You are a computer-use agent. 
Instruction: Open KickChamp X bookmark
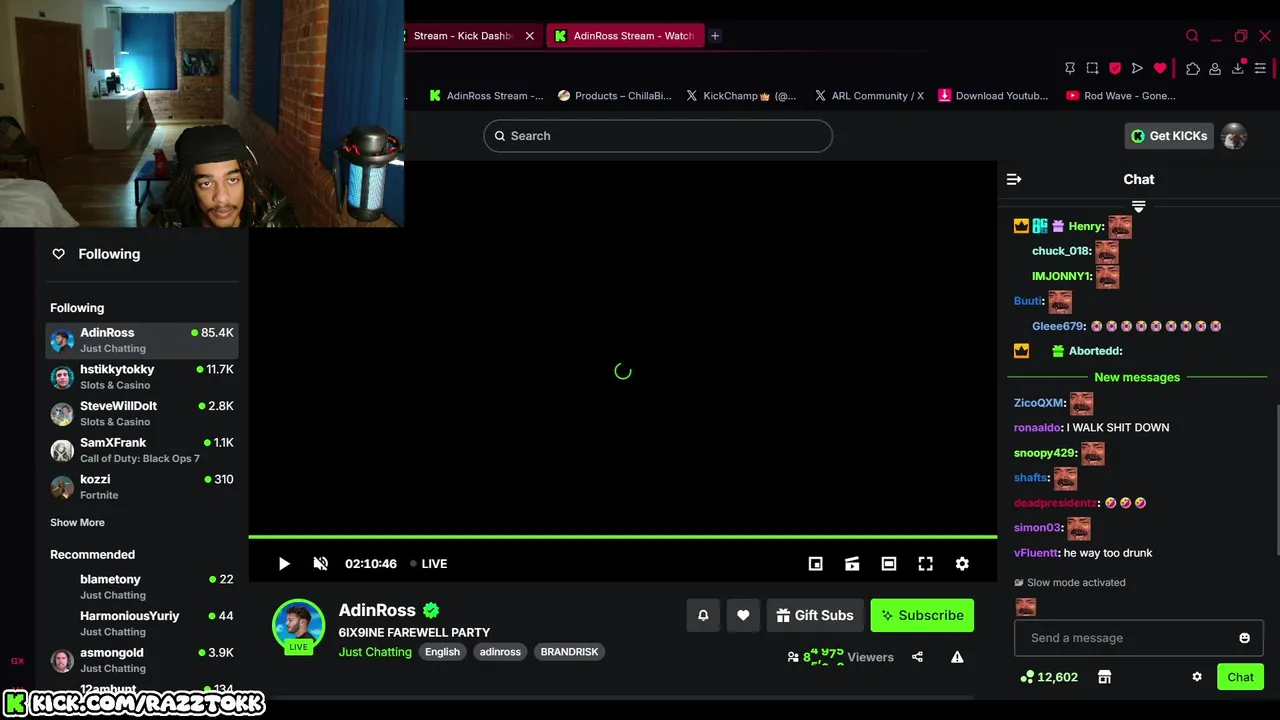(741, 96)
